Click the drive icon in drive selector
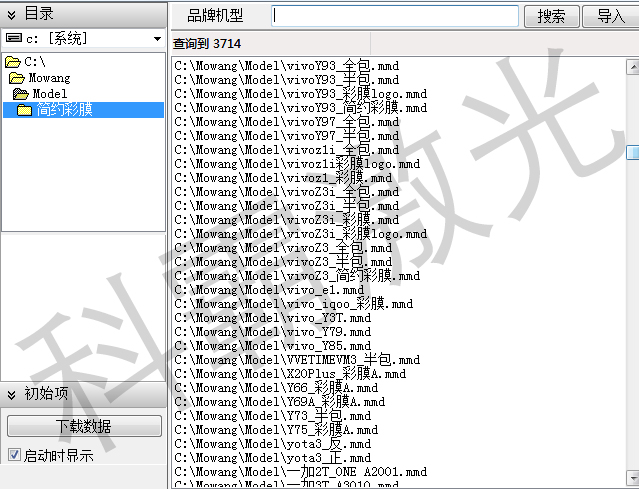Image resolution: width=639 pixels, height=489 pixels. click(13, 38)
